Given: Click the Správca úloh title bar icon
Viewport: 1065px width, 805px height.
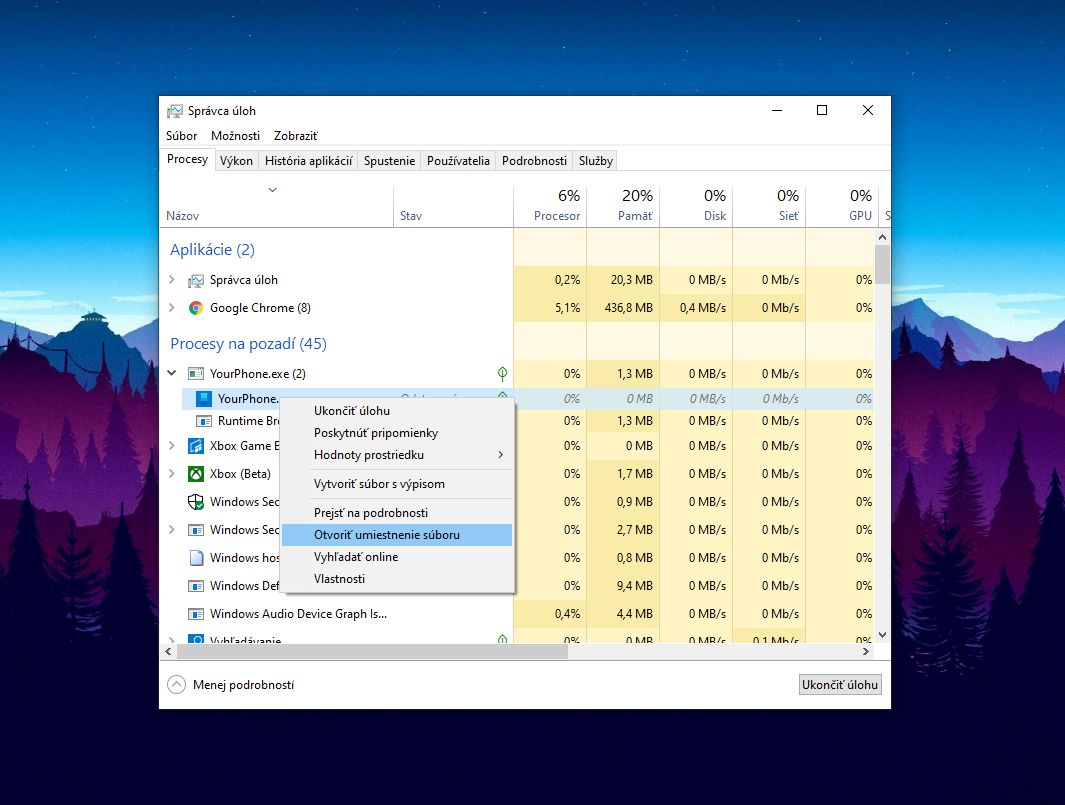Looking at the screenshot, I should pos(175,111).
